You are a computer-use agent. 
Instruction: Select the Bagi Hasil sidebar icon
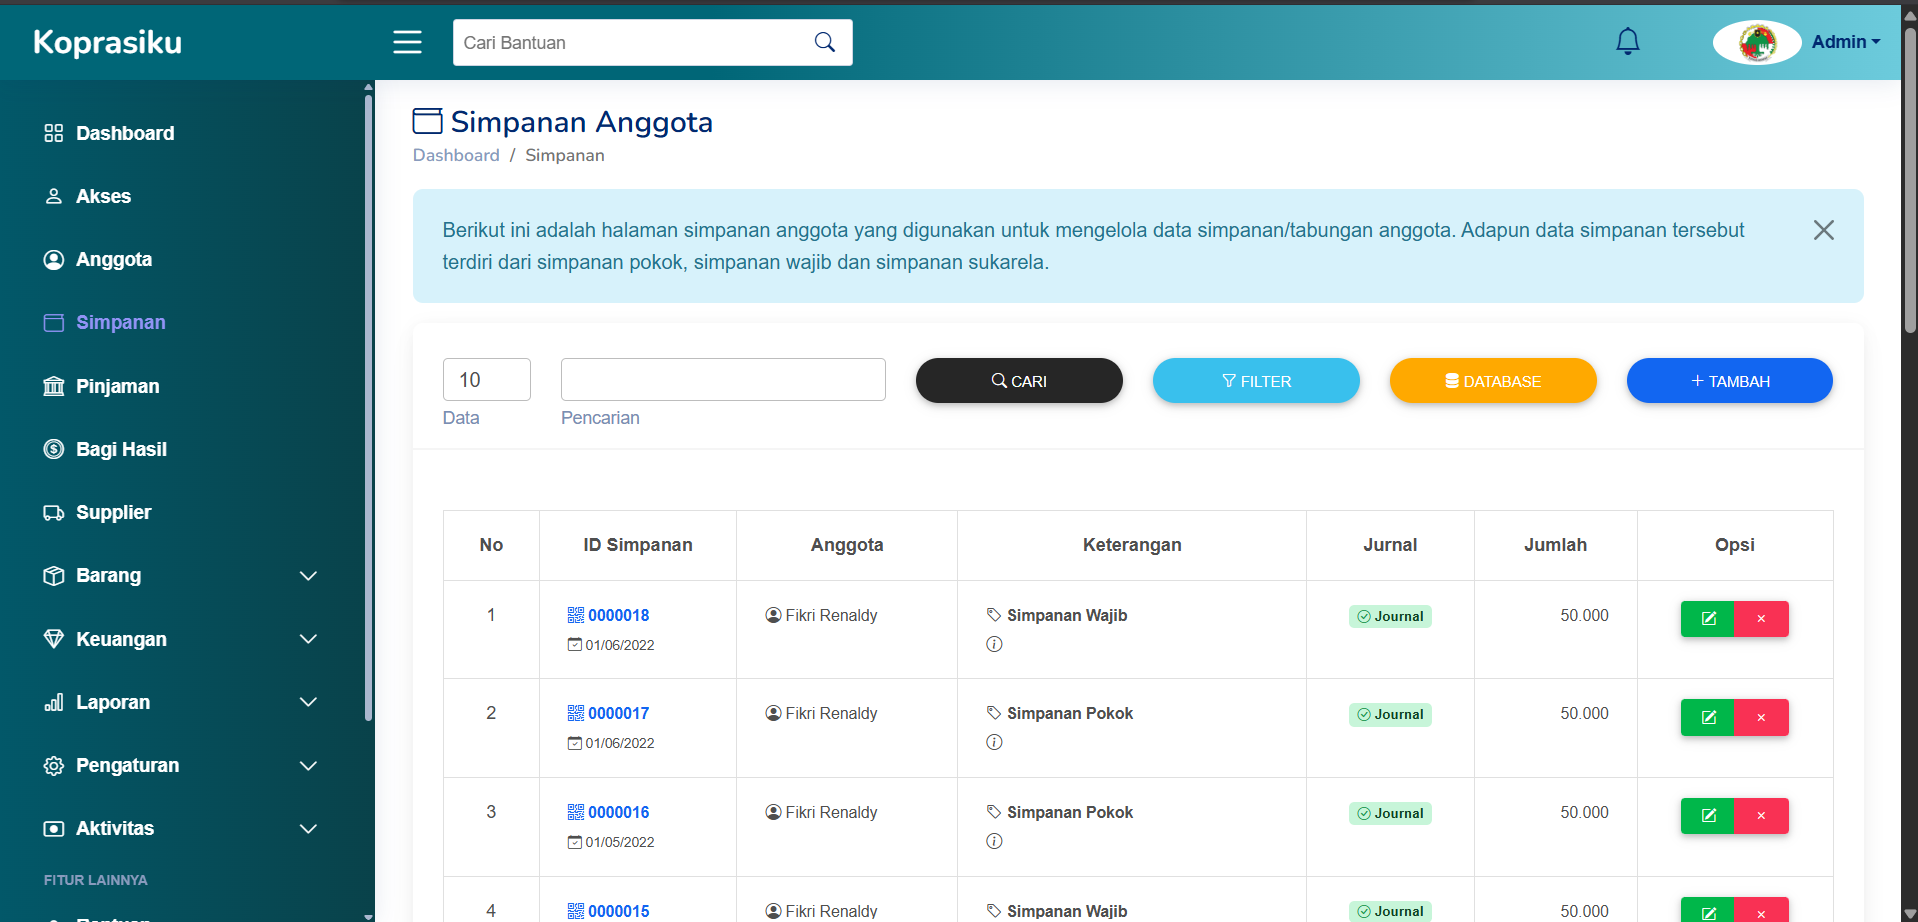[53, 449]
